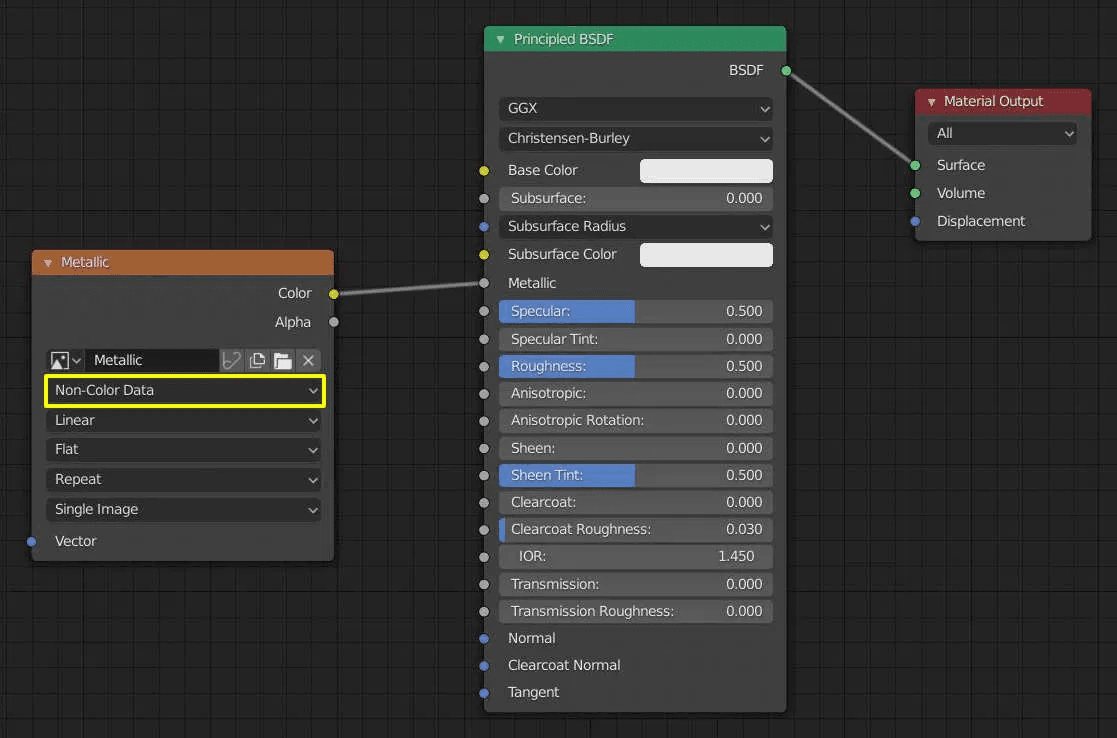Click the Vector input socket on the Metallic node
Screen dimensions: 1117x738
pyautogui.click(x=31, y=541)
